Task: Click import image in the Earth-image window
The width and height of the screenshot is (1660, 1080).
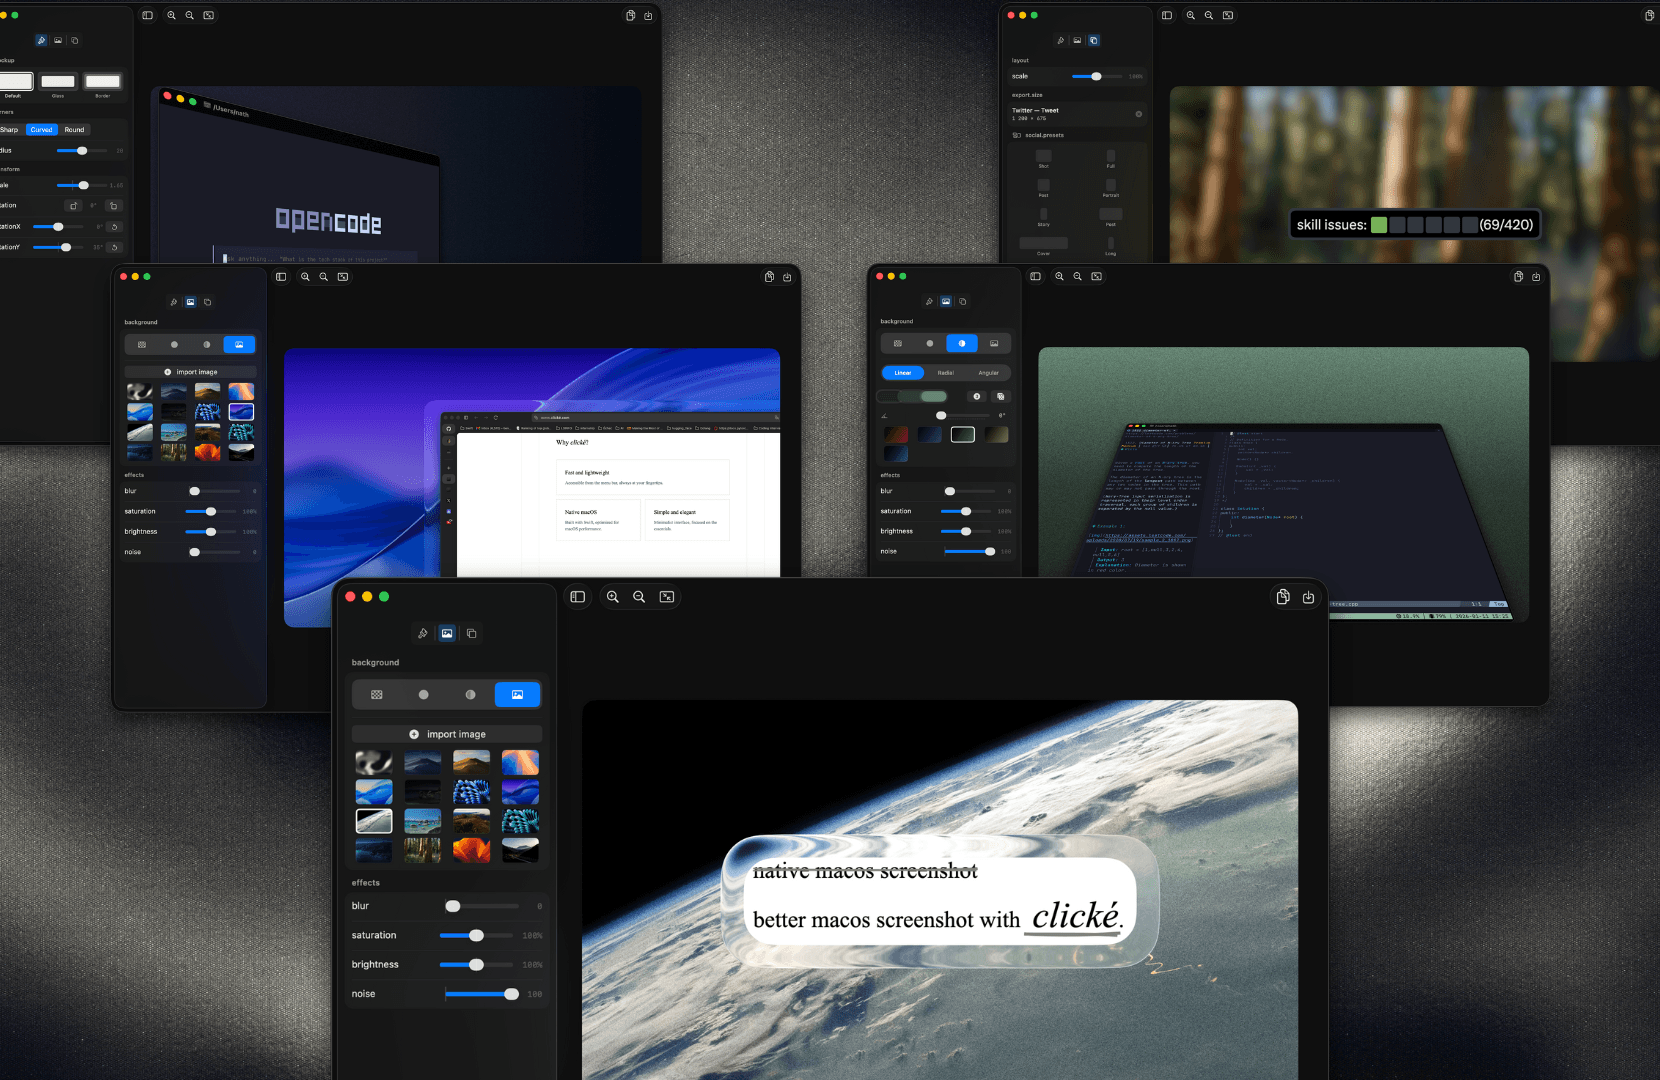Action: click(447, 734)
